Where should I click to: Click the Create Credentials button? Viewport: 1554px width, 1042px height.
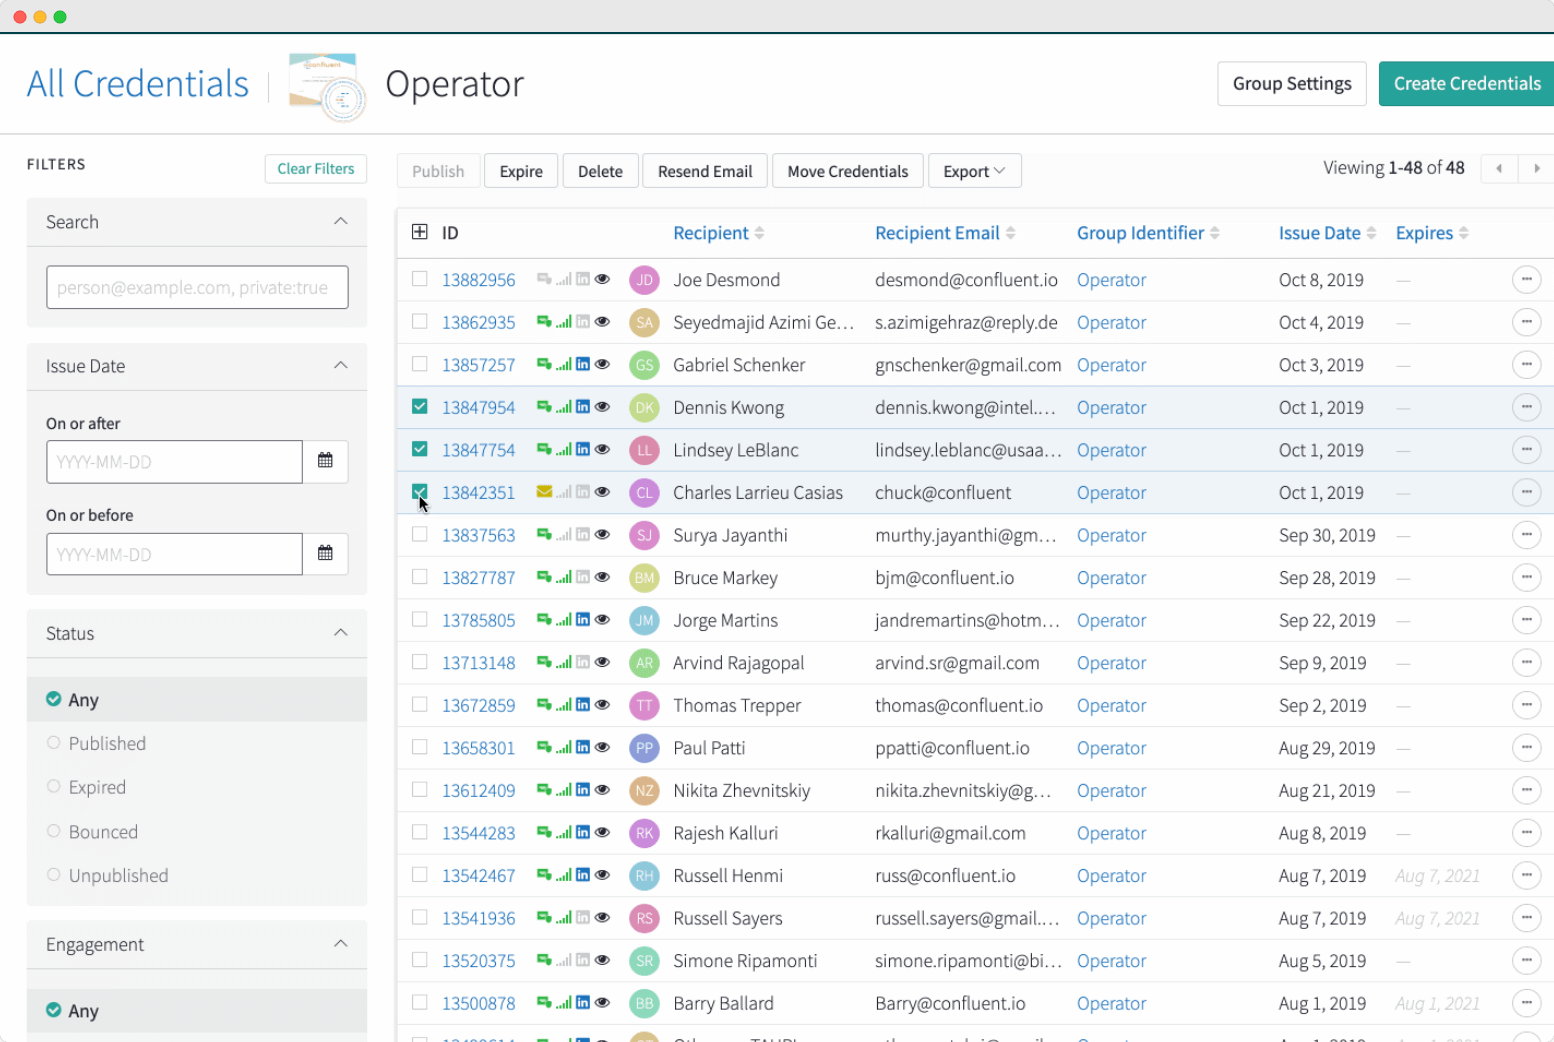1466,84
